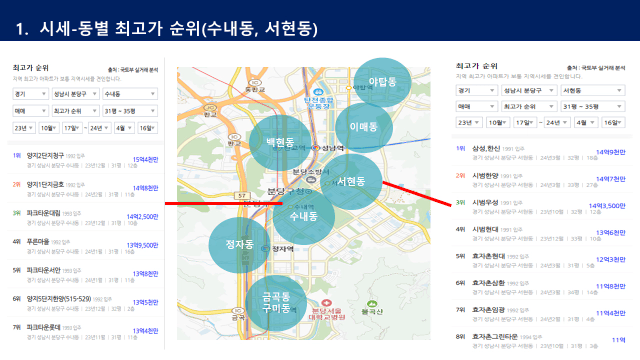Expand right 최고가 순위 sort dropdown
Screen dimensions: 640x360
tap(529, 107)
